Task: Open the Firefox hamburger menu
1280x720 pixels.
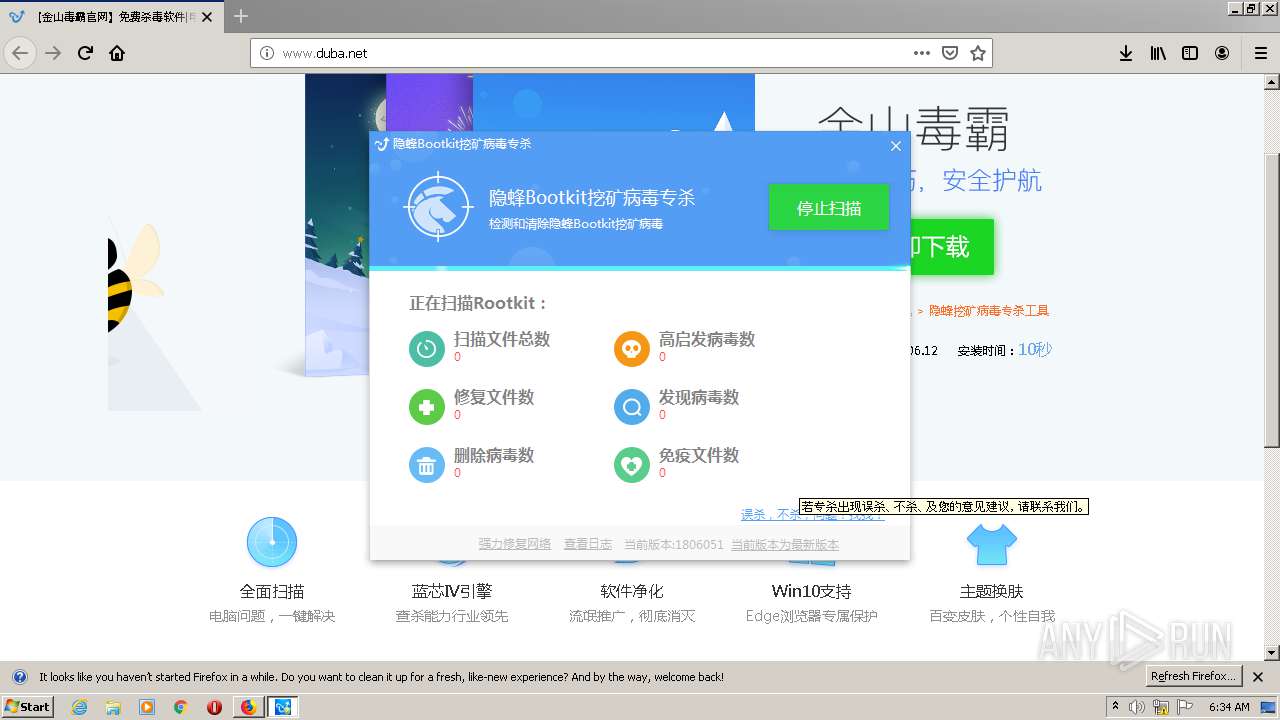Action: (1261, 53)
